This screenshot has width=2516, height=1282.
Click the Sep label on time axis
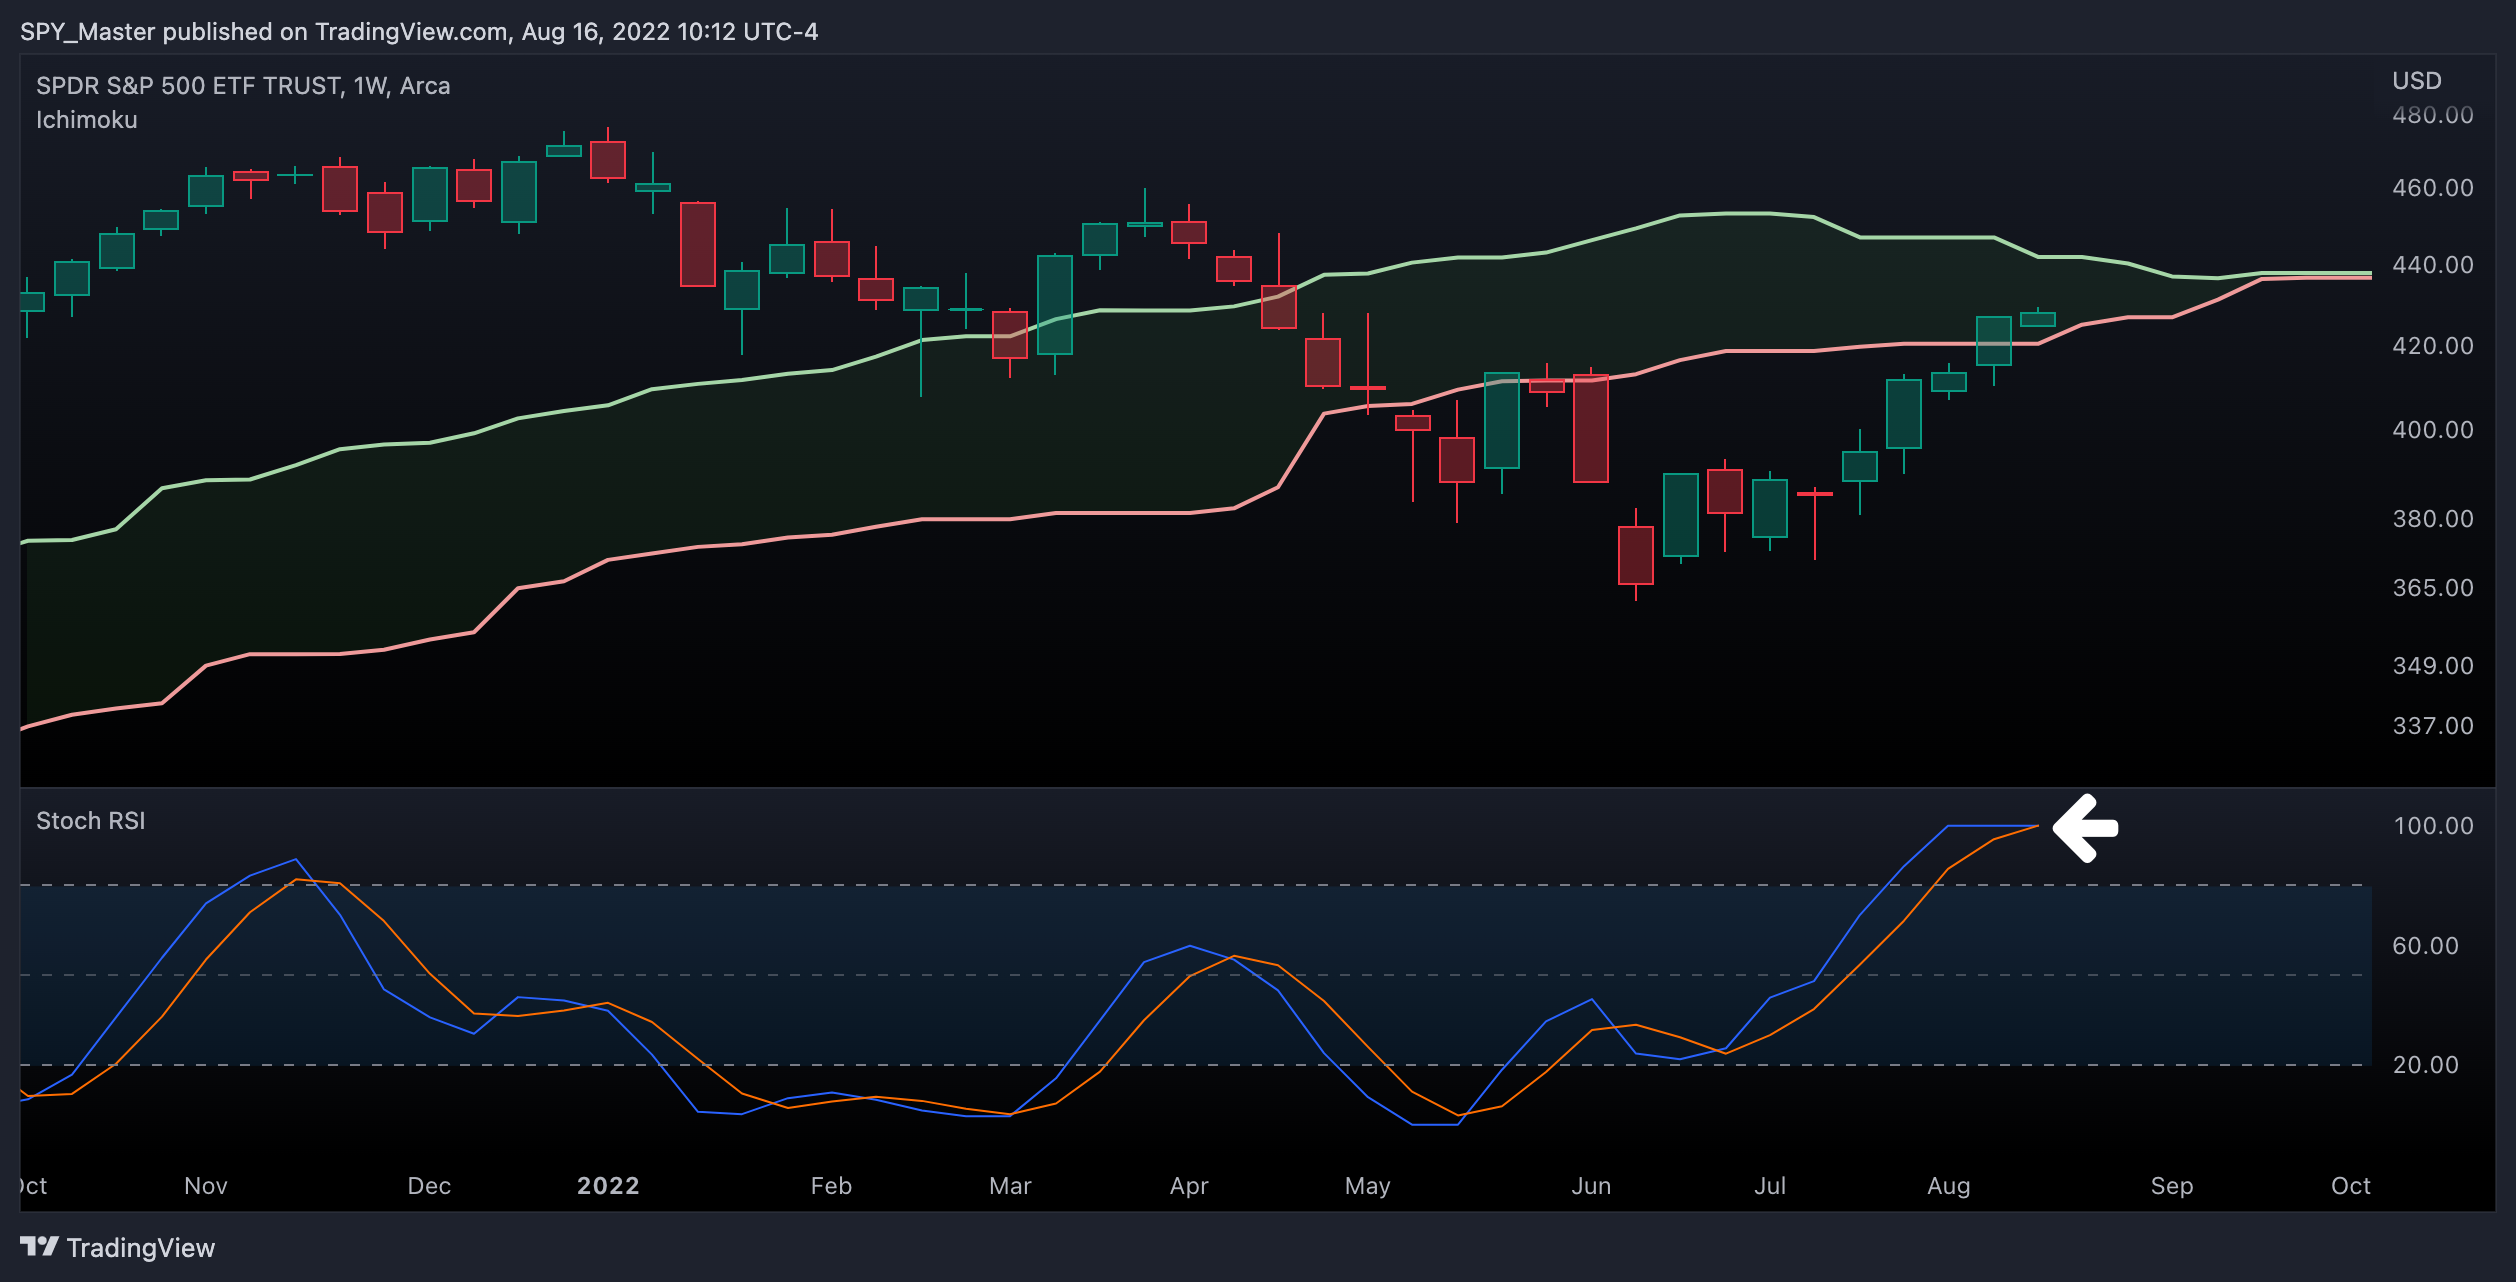2172,1186
